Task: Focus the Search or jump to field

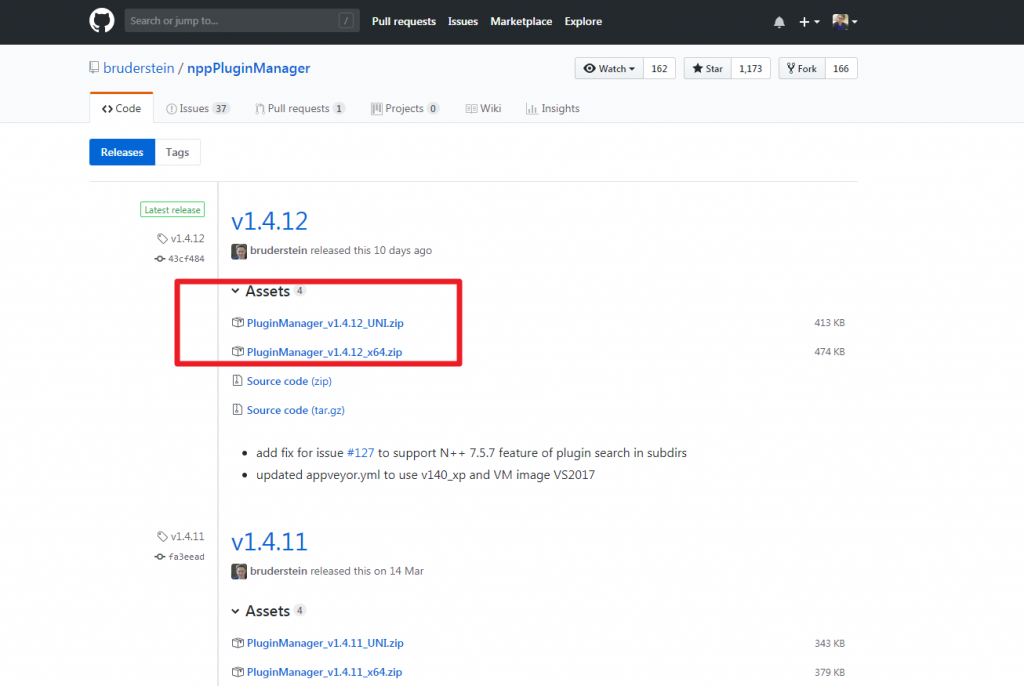Action: 242,21
